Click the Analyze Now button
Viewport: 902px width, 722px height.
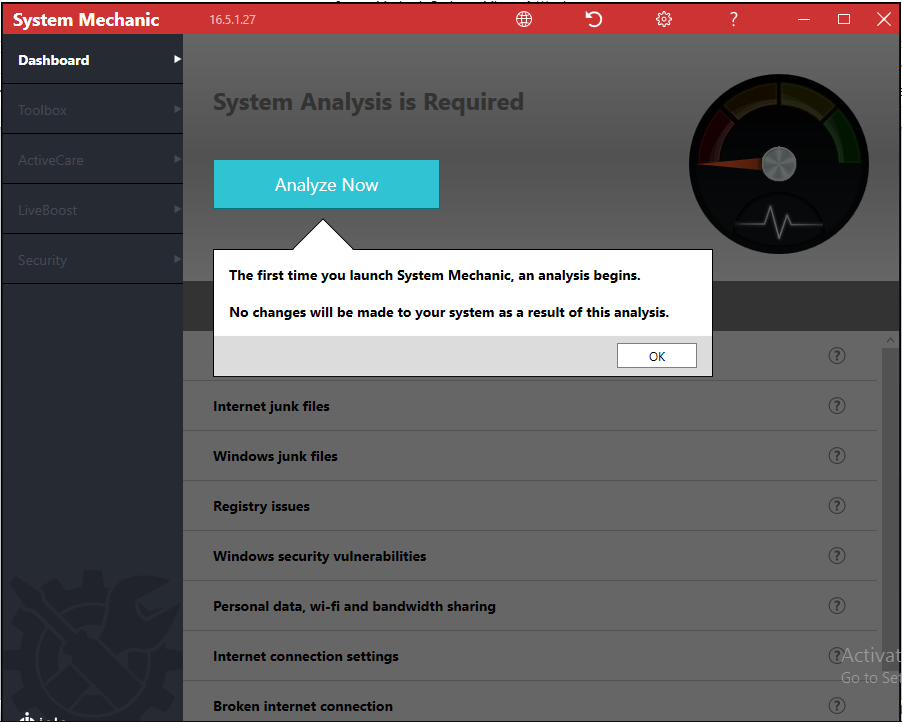(326, 184)
